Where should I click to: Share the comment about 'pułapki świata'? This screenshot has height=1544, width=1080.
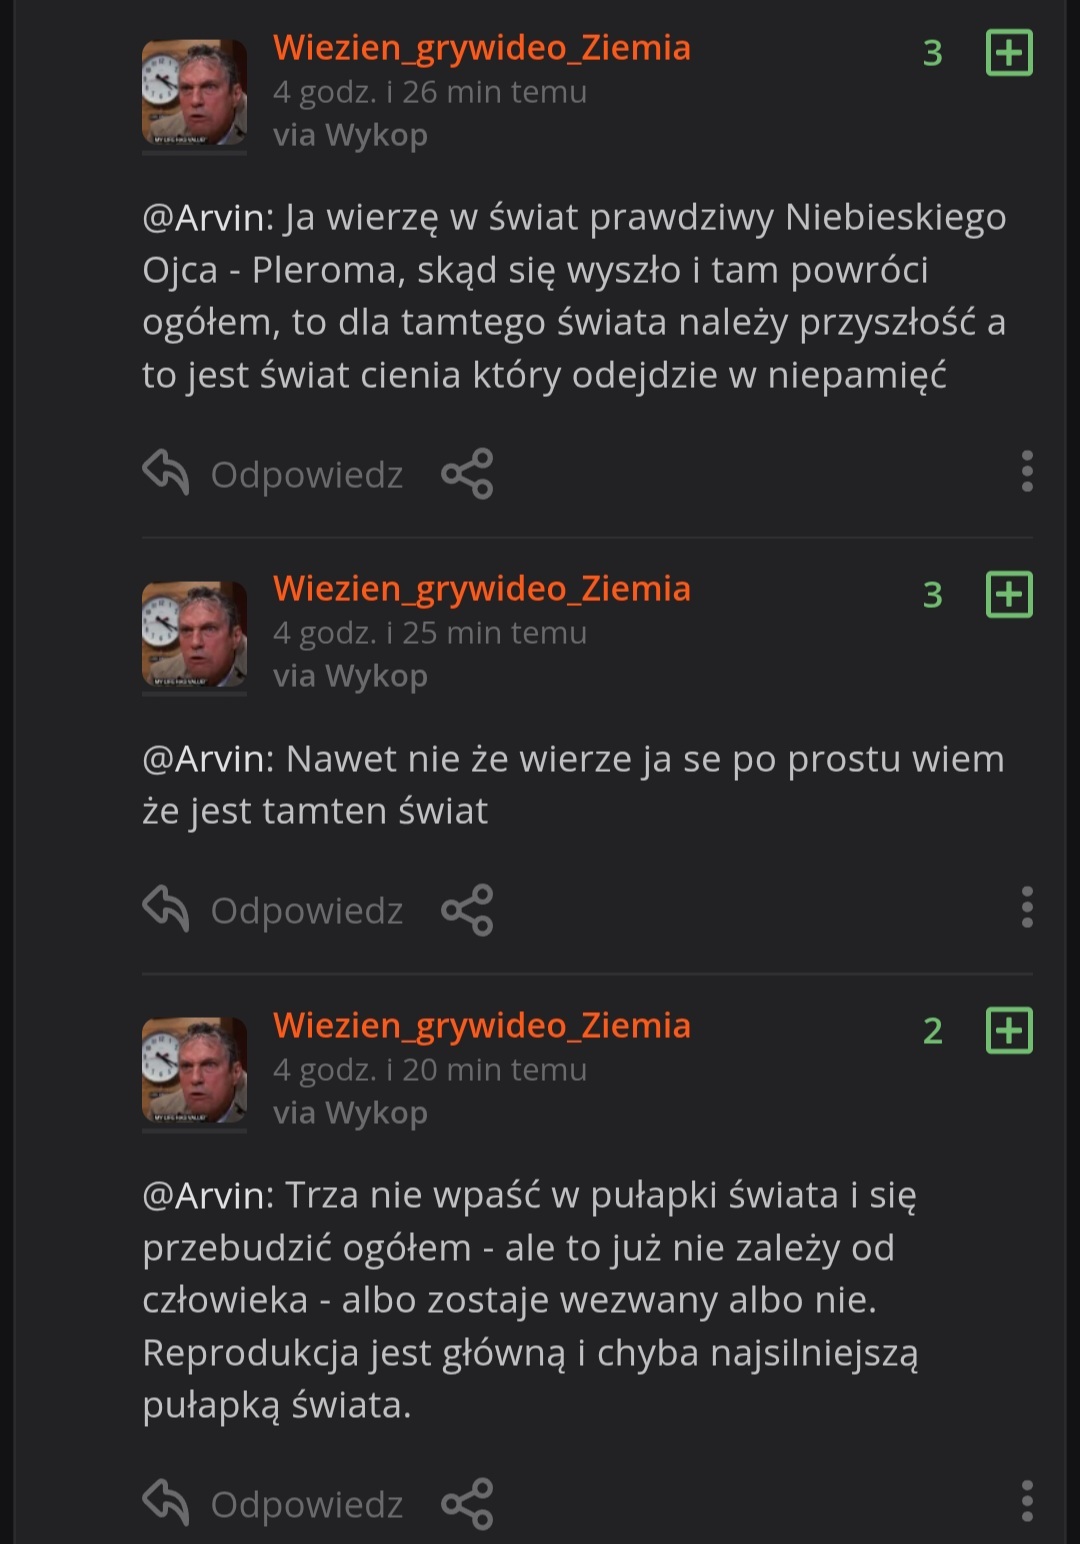pyautogui.click(x=467, y=1503)
